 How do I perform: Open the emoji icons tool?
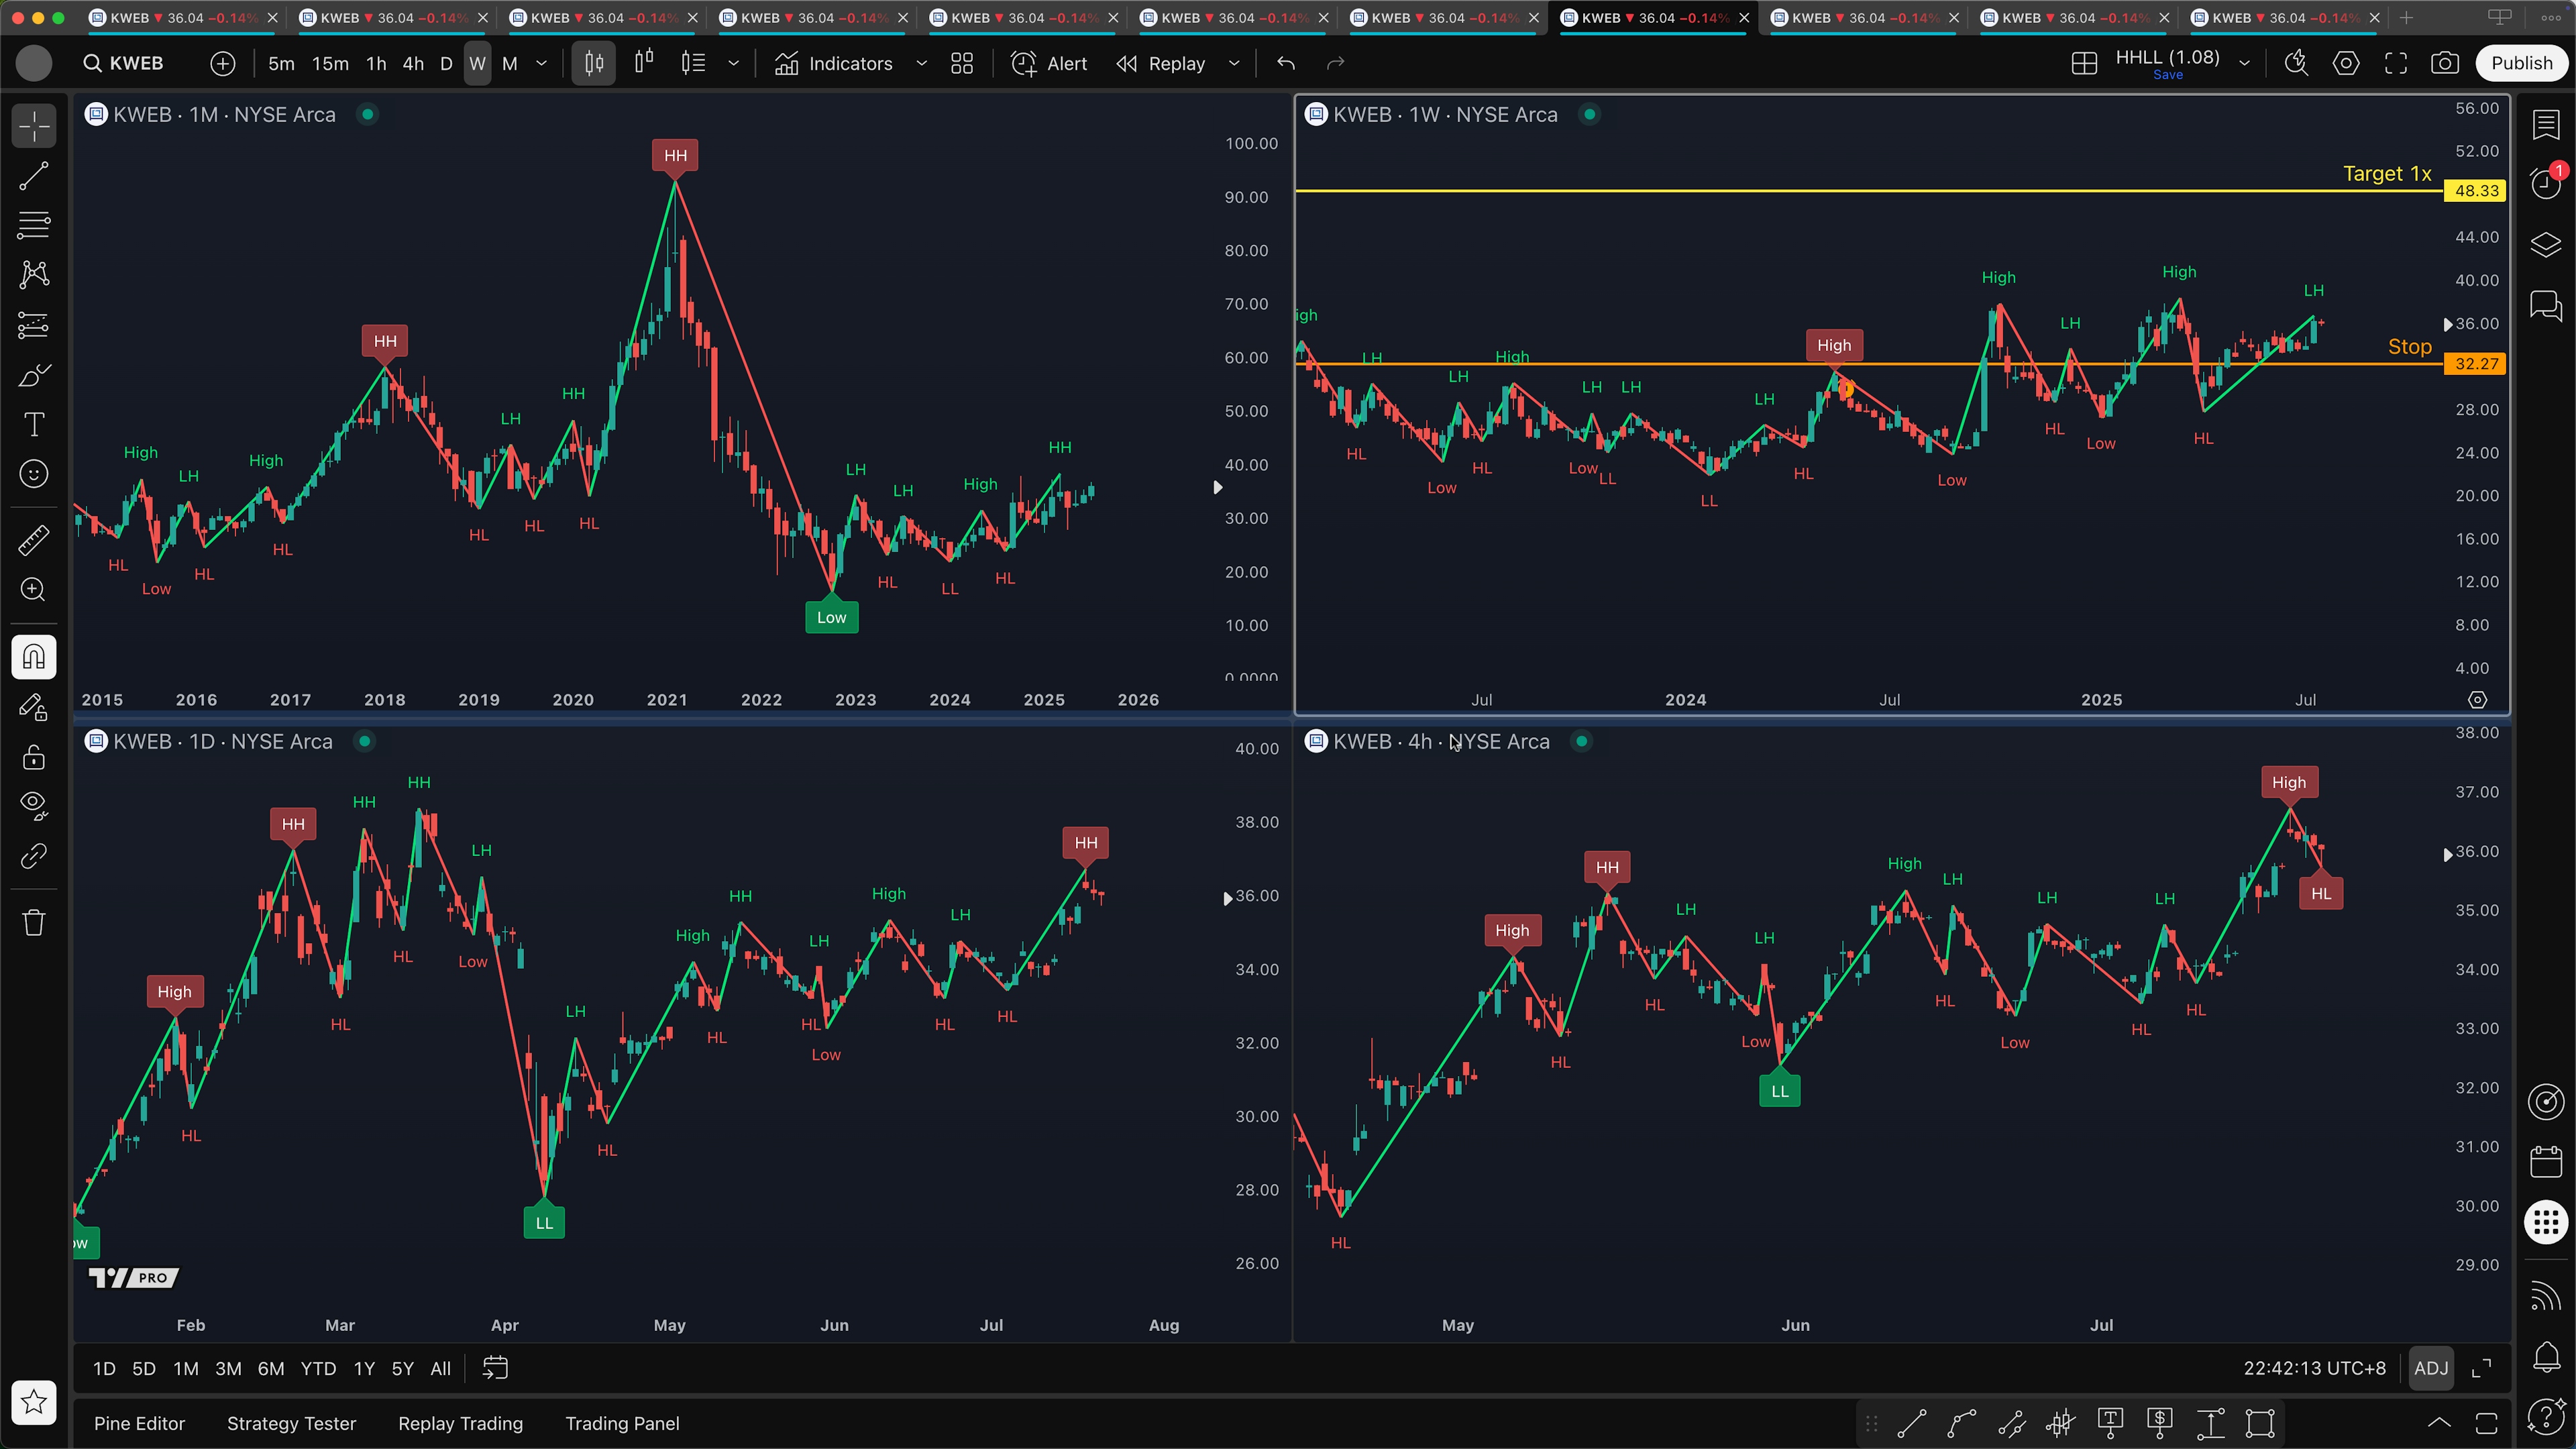[34, 474]
